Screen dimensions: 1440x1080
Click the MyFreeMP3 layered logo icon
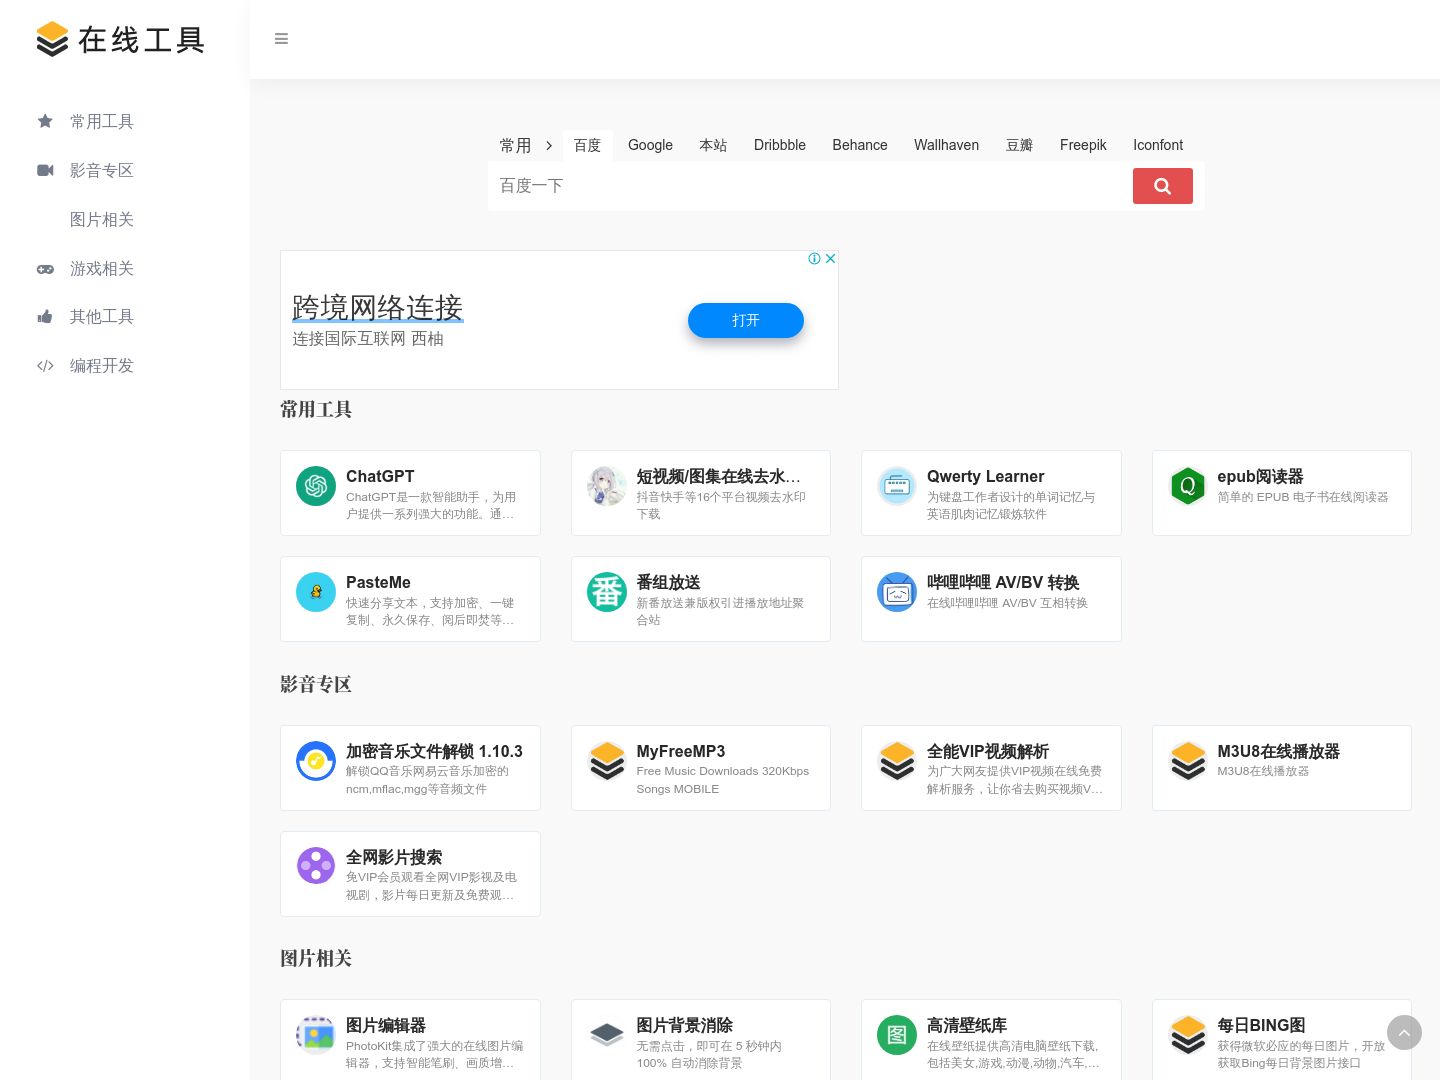tap(607, 761)
